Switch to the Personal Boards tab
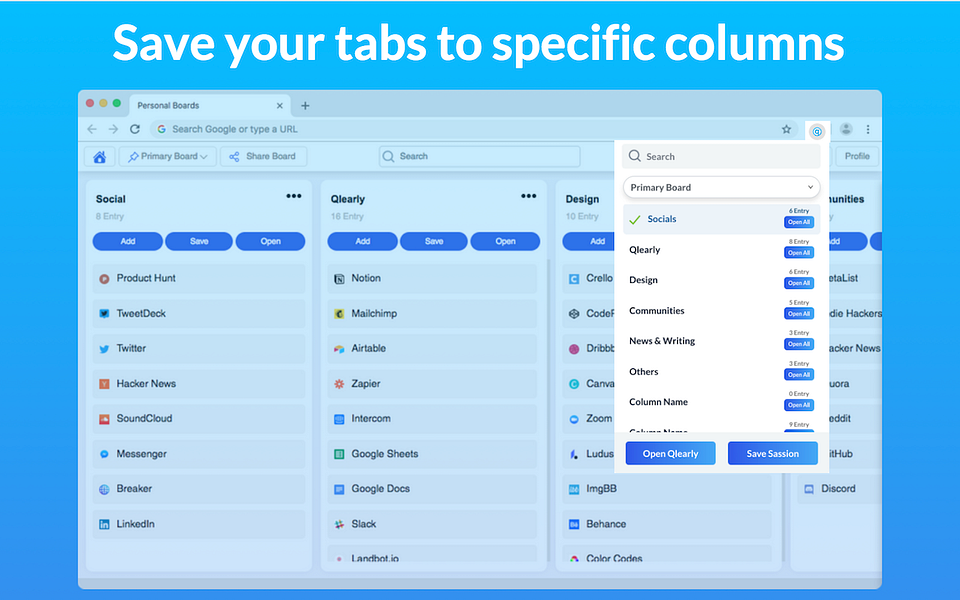Screen dimensions: 960x600 coord(208,105)
